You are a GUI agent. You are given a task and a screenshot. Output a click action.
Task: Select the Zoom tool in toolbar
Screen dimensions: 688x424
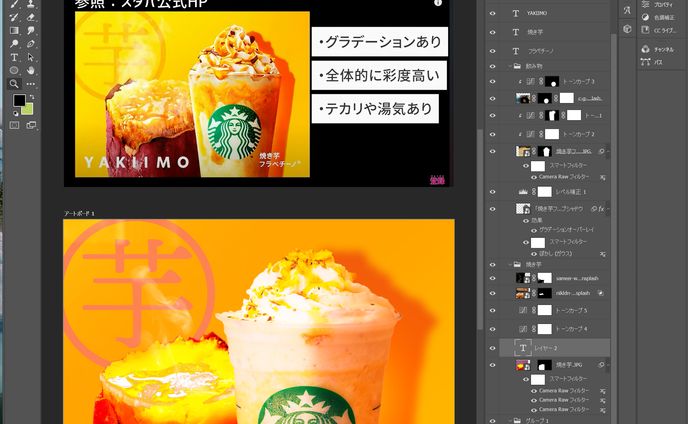click(14, 84)
